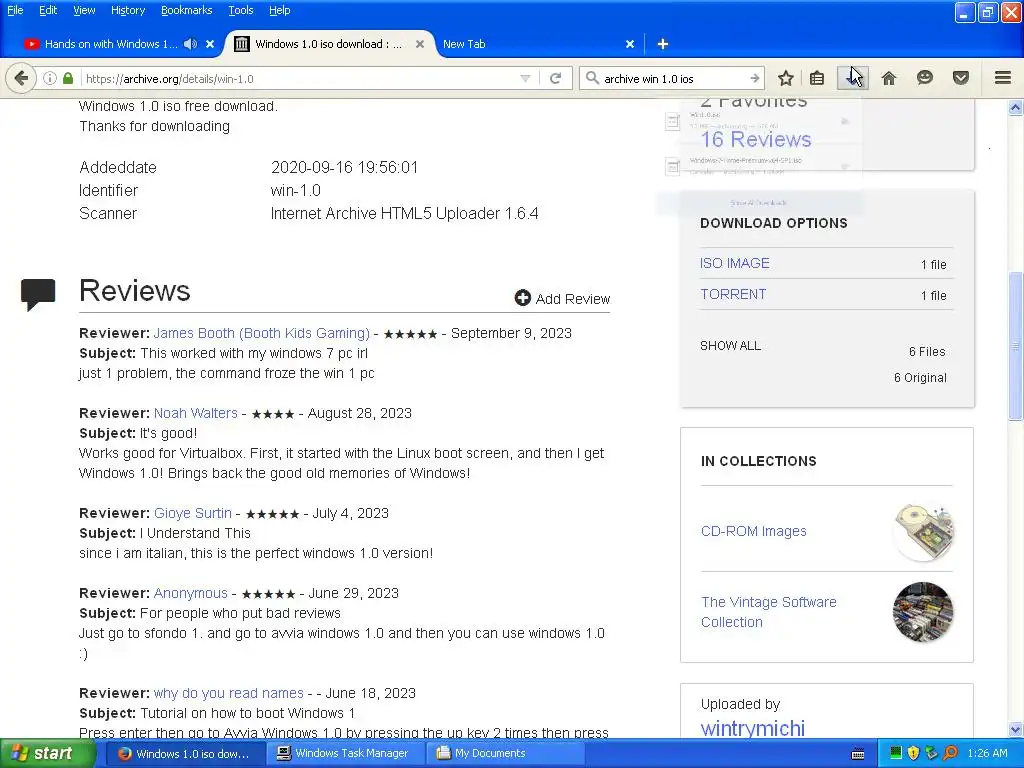The width and height of the screenshot is (1024, 768).
Task: Click the '6 Files' text
Action: 927,351
